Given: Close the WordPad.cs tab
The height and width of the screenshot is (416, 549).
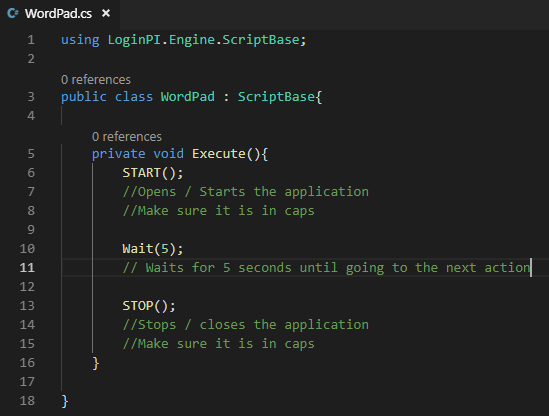Looking at the screenshot, I should 106,13.
